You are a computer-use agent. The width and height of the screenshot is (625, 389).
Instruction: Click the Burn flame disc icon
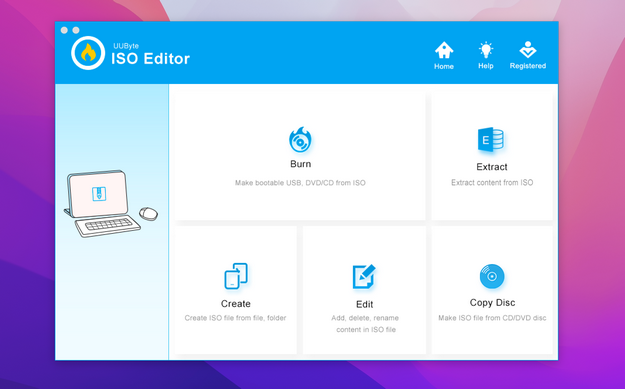[x=300, y=139]
